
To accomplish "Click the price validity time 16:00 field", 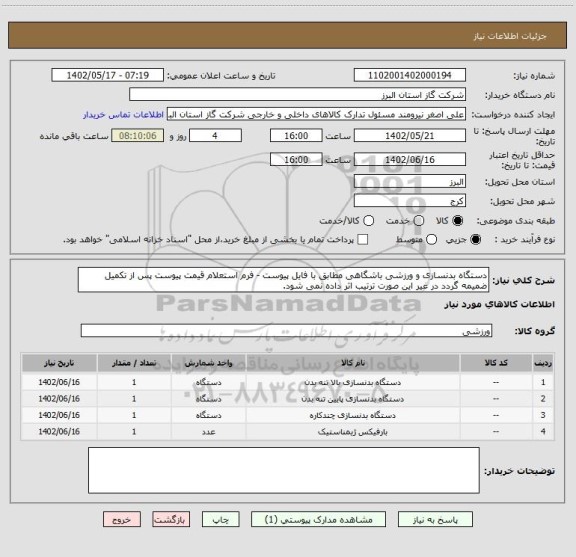I will [296, 159].
